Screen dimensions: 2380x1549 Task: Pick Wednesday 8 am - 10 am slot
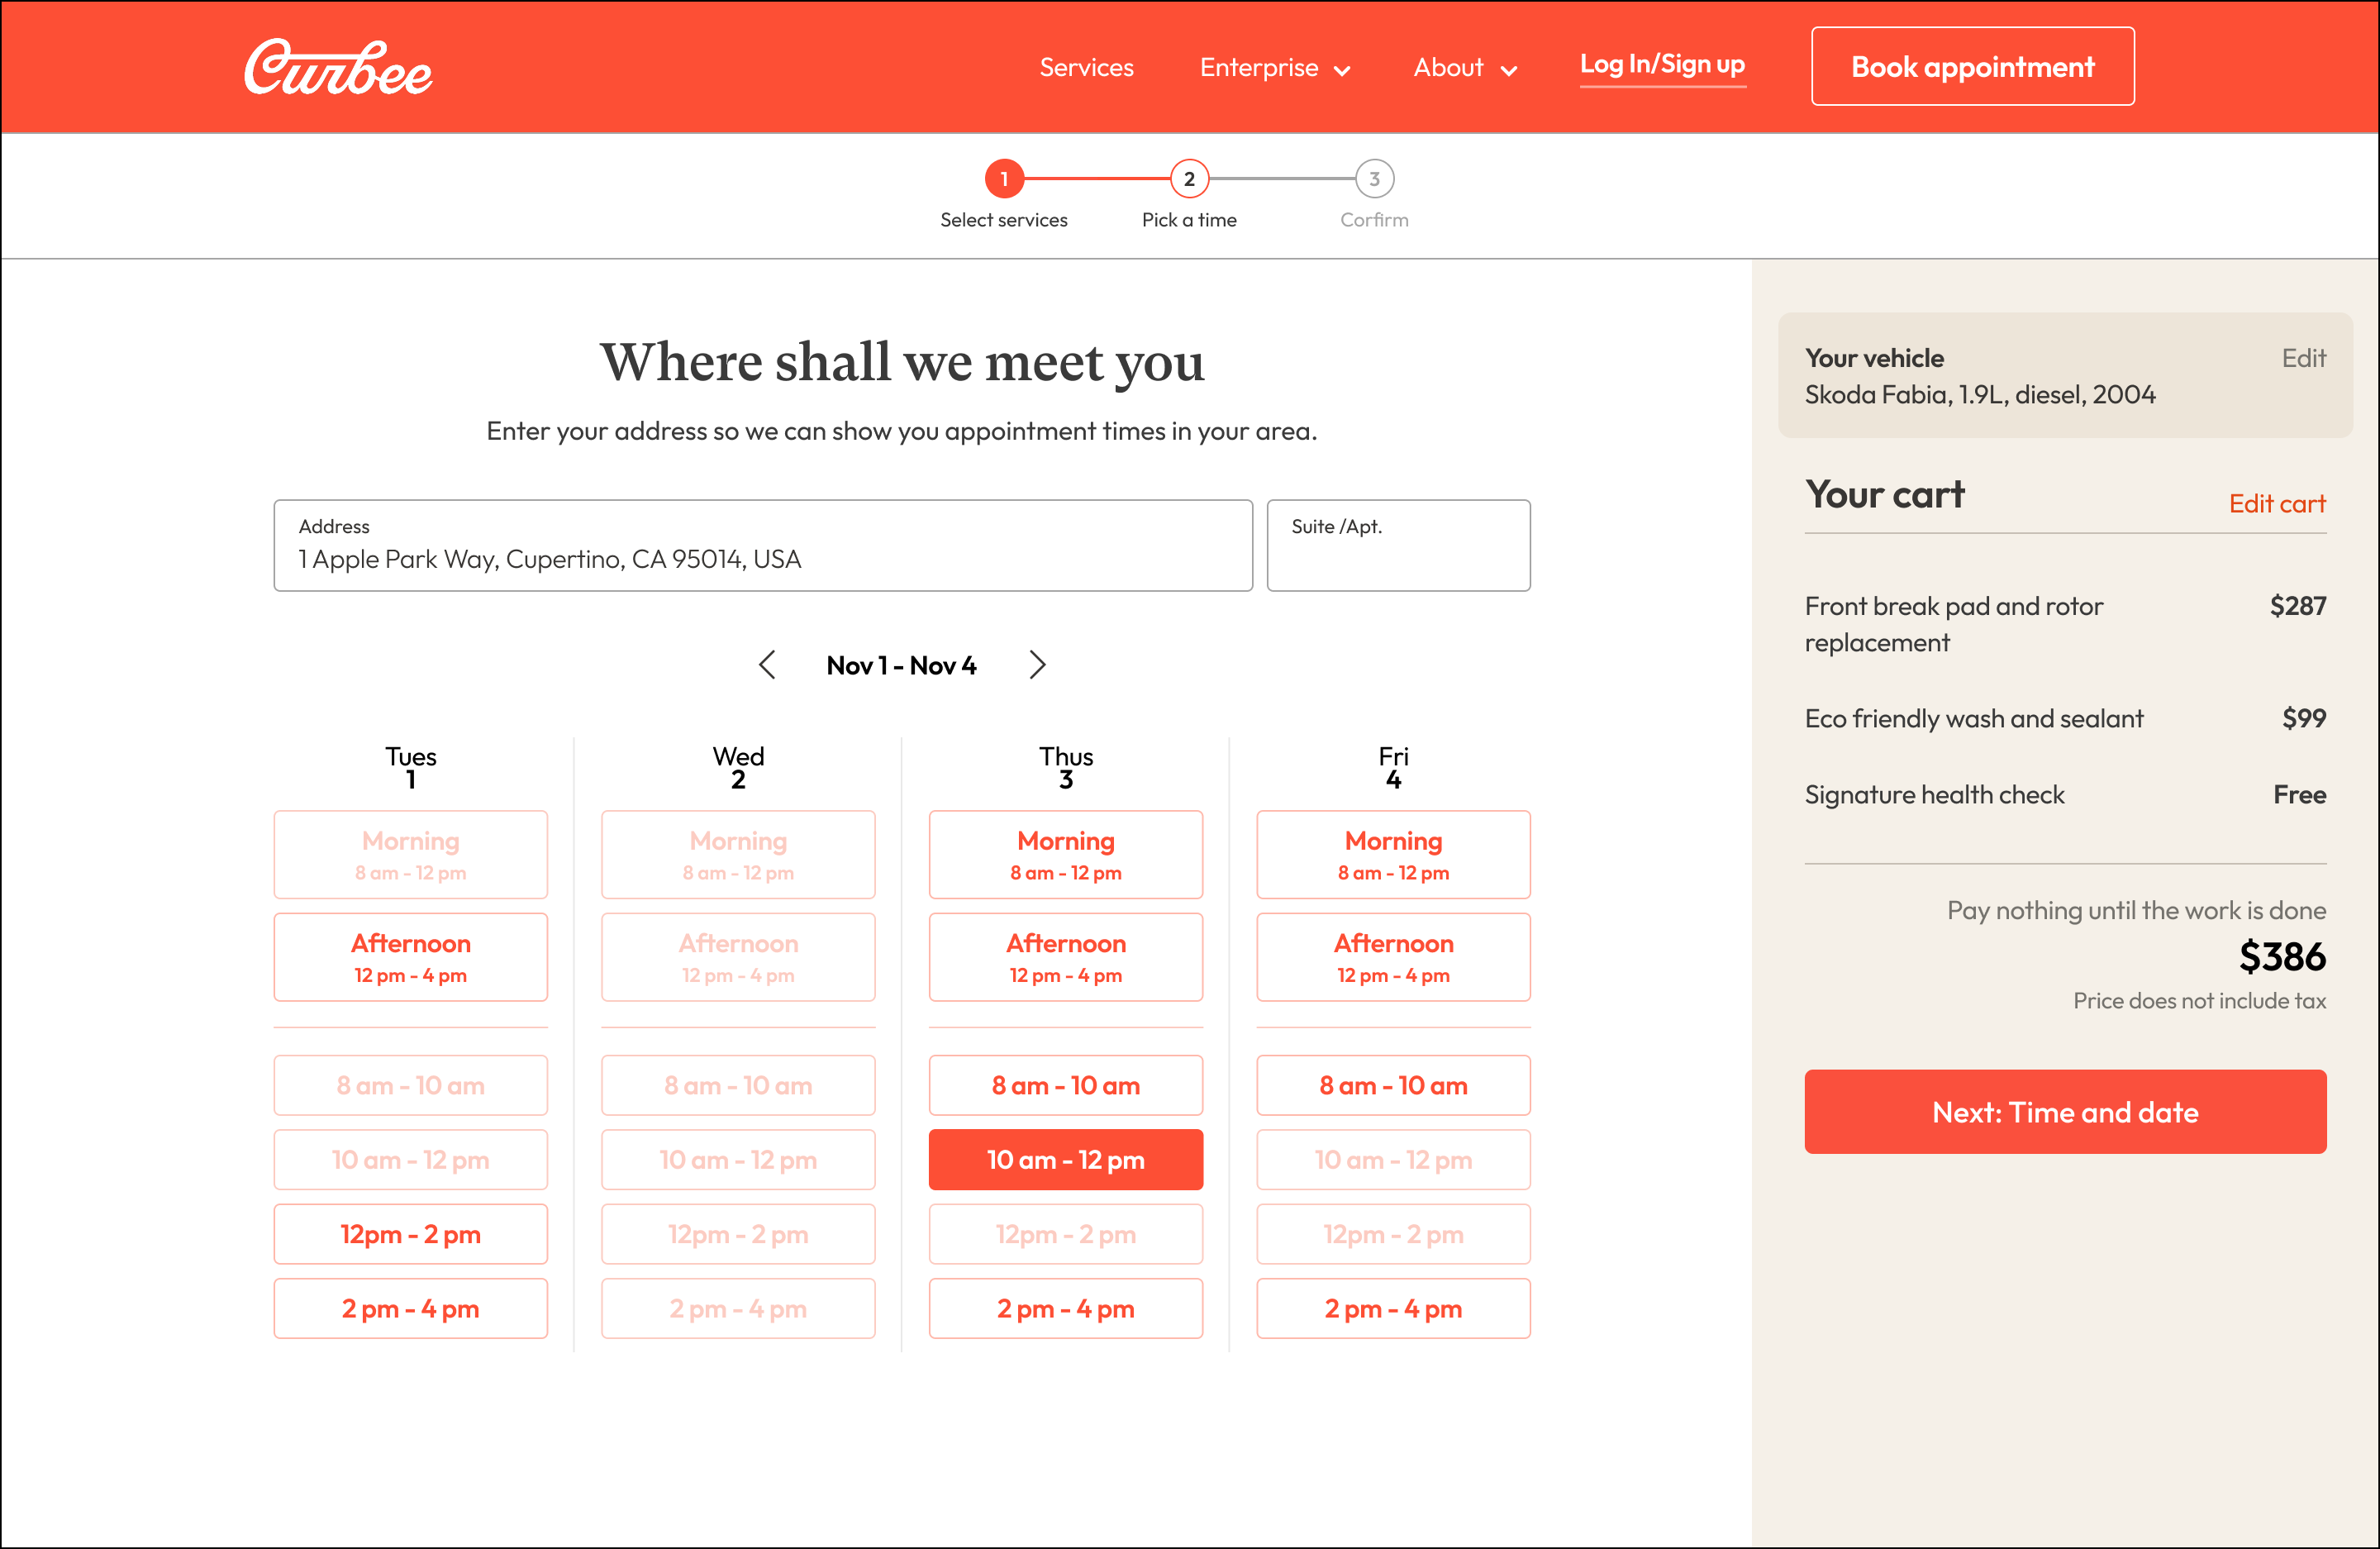[738, 1085]
